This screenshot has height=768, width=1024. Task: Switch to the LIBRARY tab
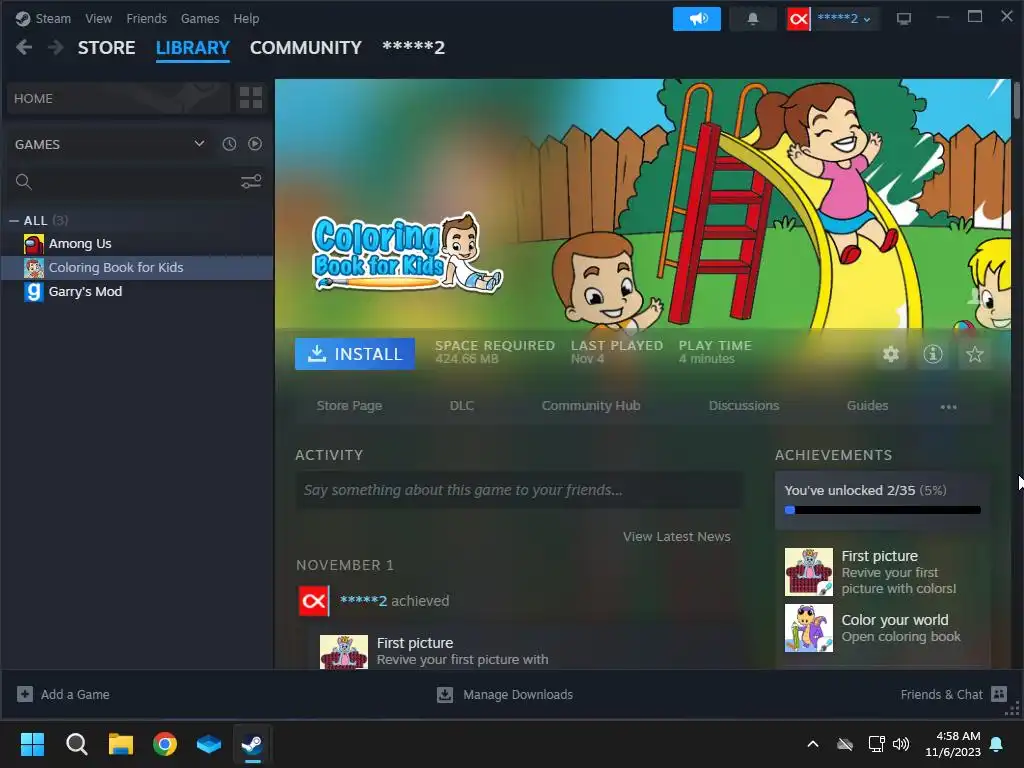[x=193, y=48]
